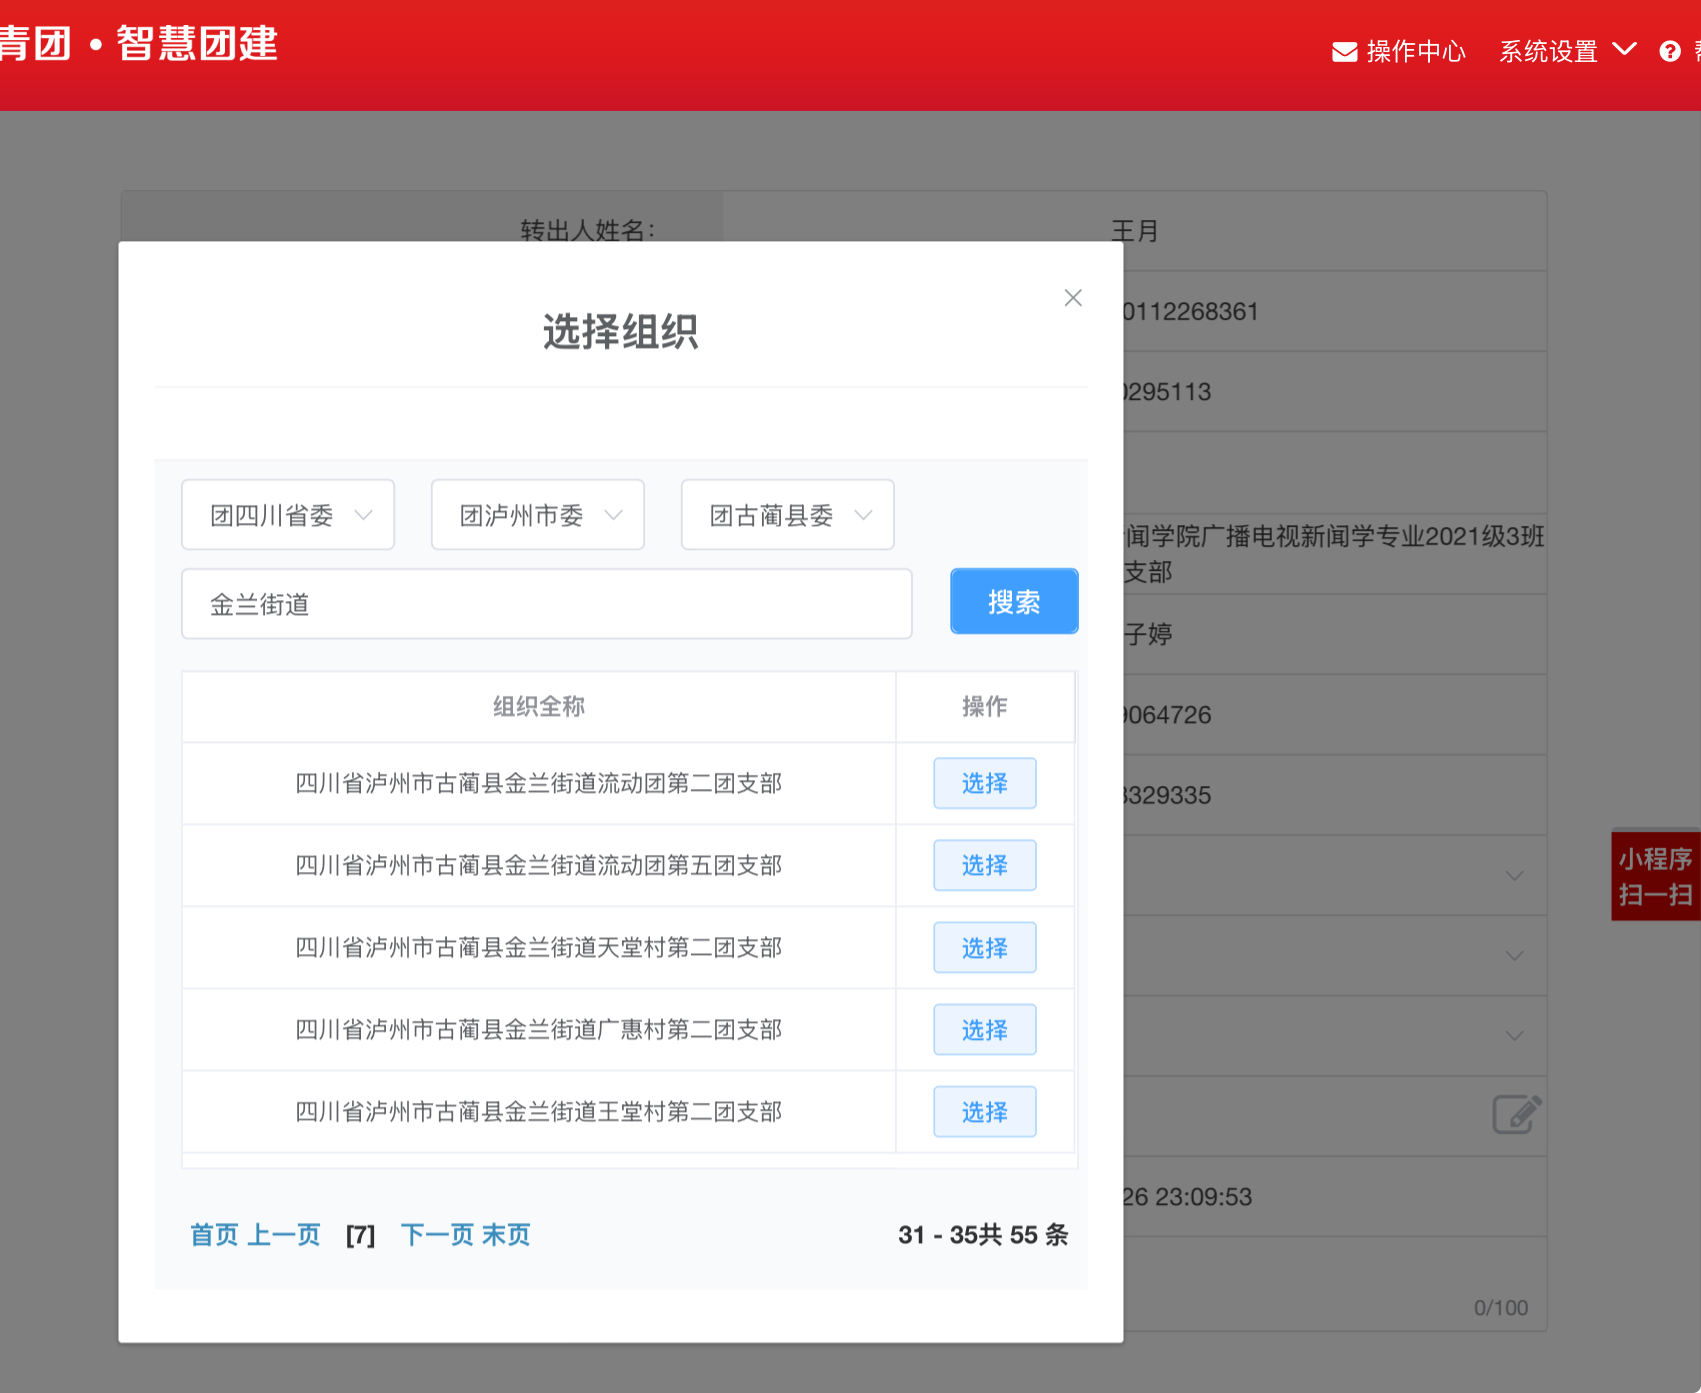Expand the 团四川省委 dropdown
1701x1393 pixels.
[288, 515]
